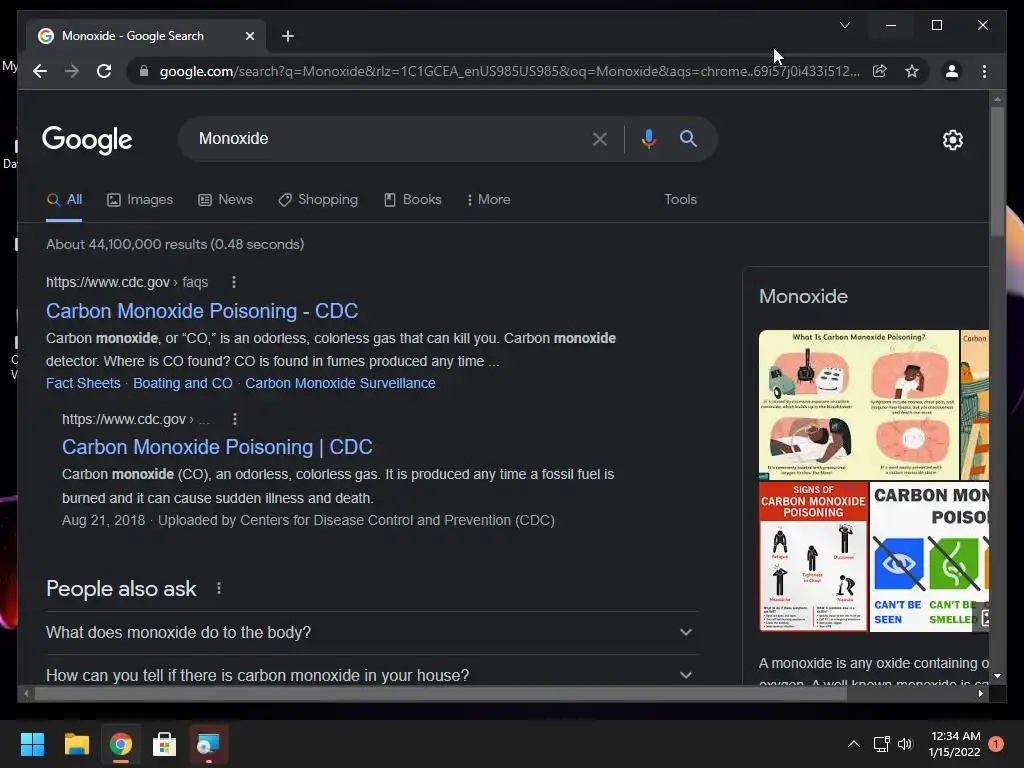Open Microsoft Store from the taskbar
This screenshot has width=1024, height=768.
[165, 744]
